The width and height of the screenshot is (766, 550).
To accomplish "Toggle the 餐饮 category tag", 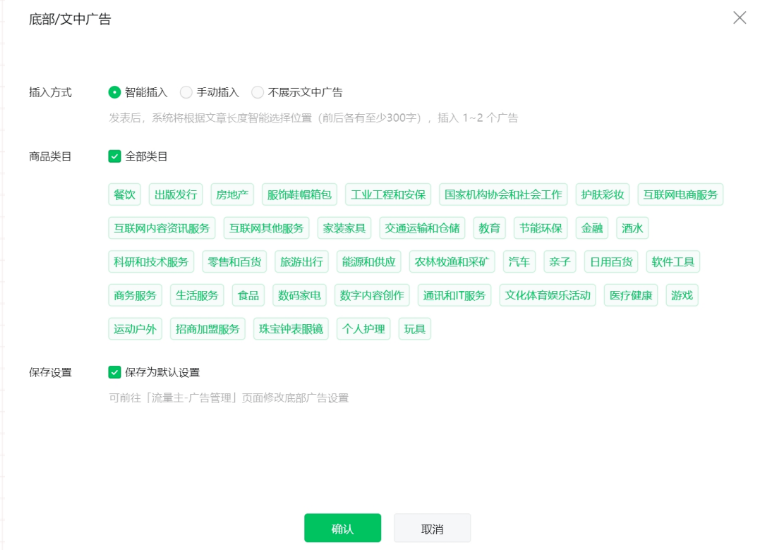I will click(x=125, y=194).
